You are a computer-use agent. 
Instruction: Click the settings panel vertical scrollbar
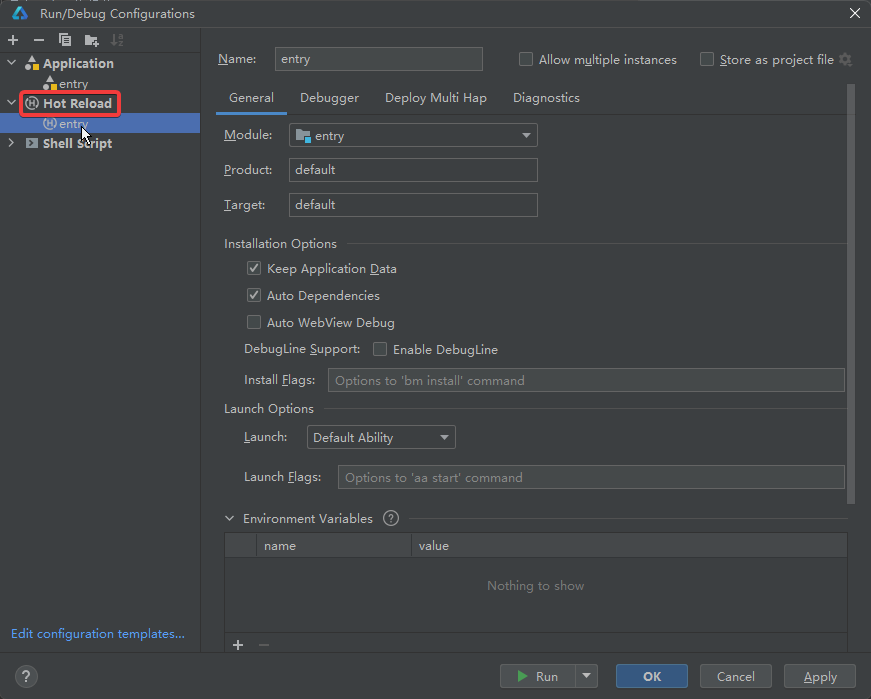850,294
